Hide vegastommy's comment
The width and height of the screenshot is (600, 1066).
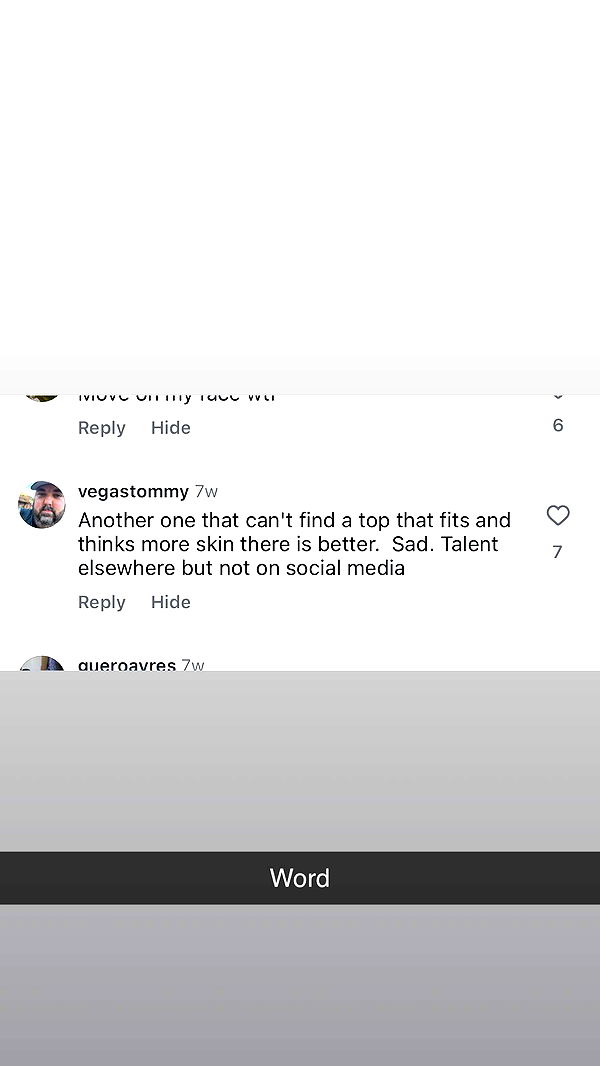(x=171, y=602)
